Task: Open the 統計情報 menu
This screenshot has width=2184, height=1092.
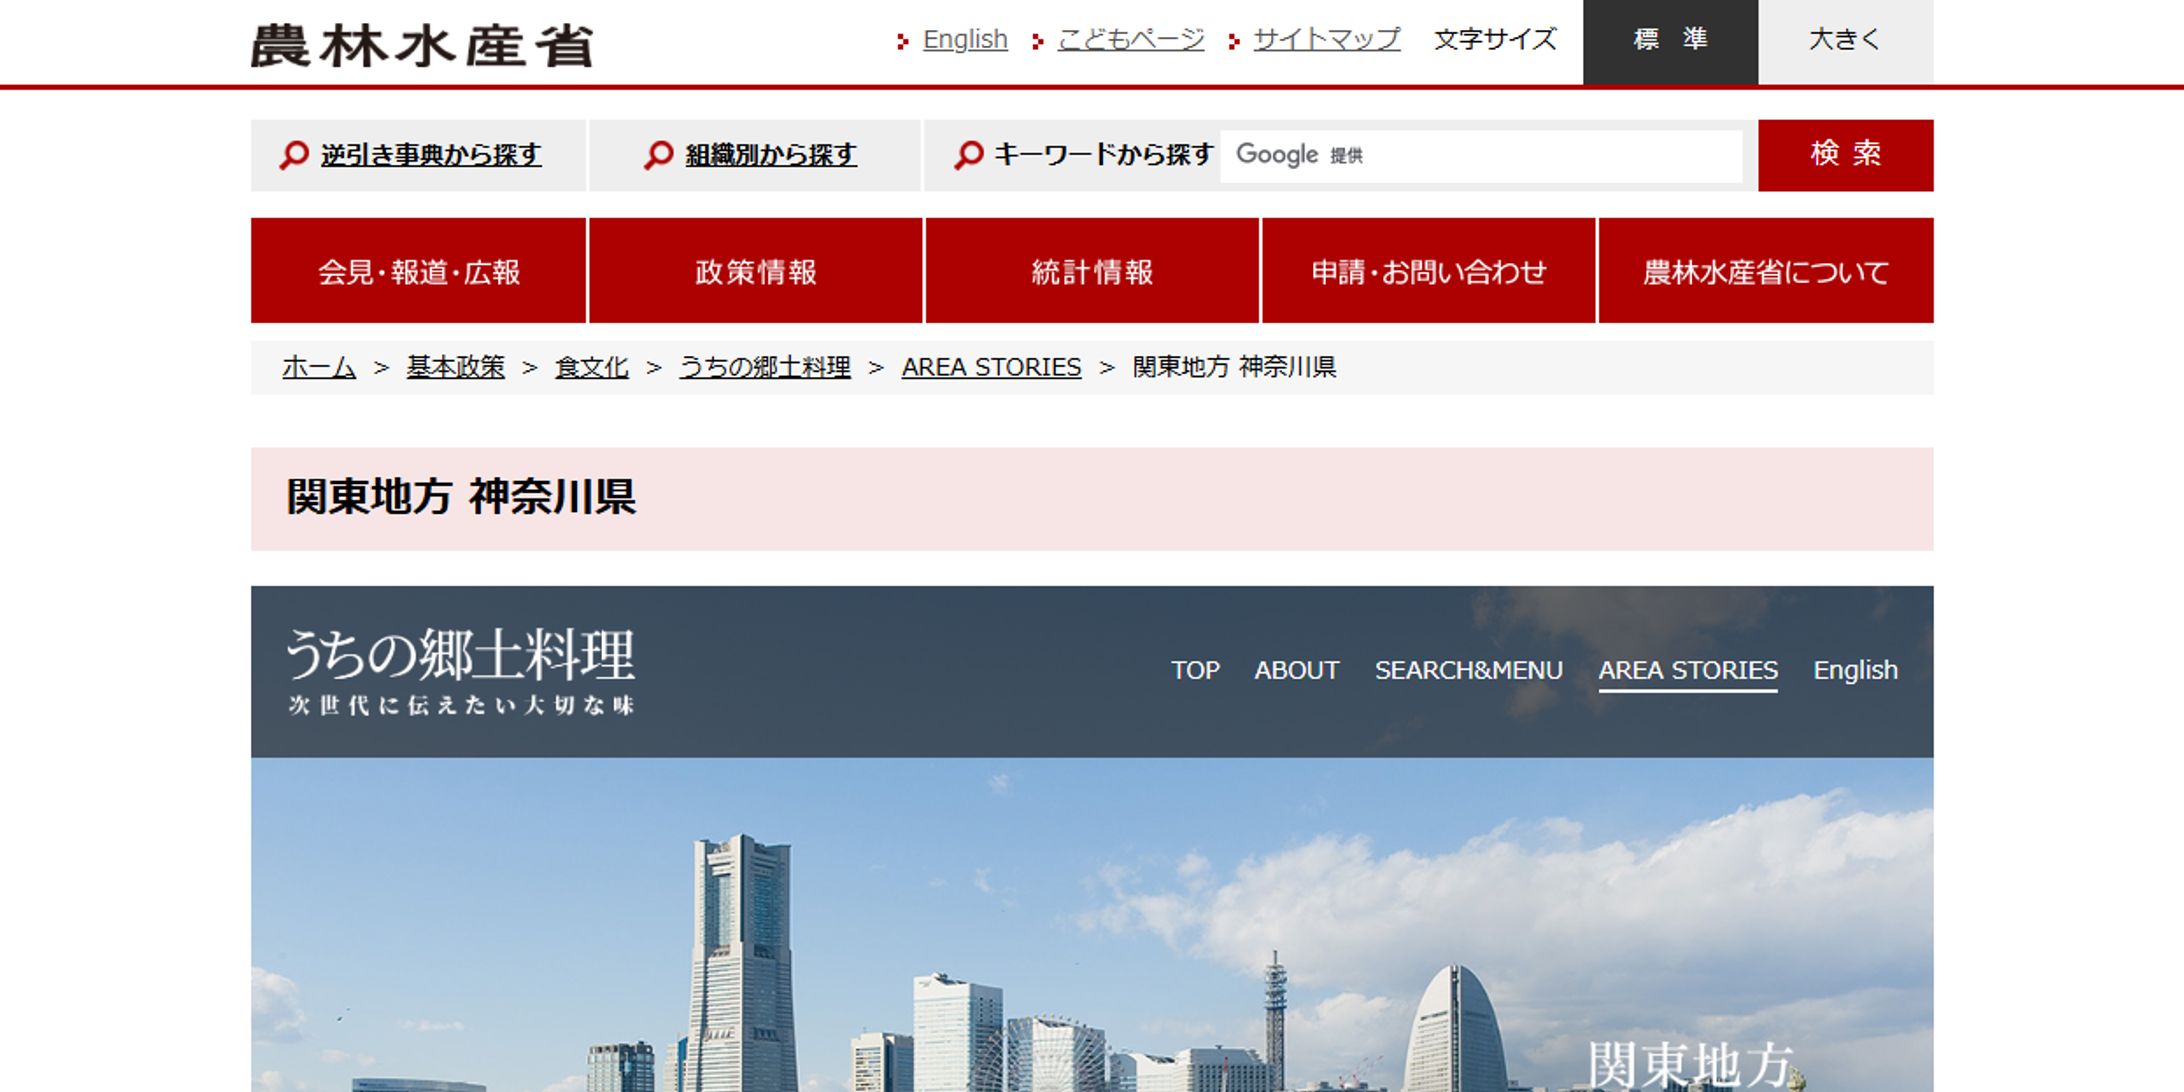Action: (x=1092, y=270)
